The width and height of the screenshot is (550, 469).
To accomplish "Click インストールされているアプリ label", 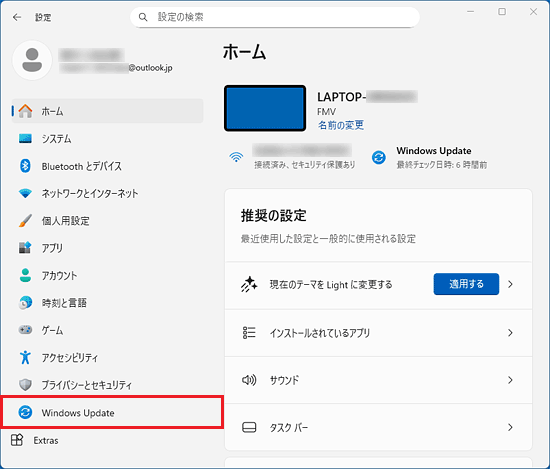I will click(x=320, y=333).
